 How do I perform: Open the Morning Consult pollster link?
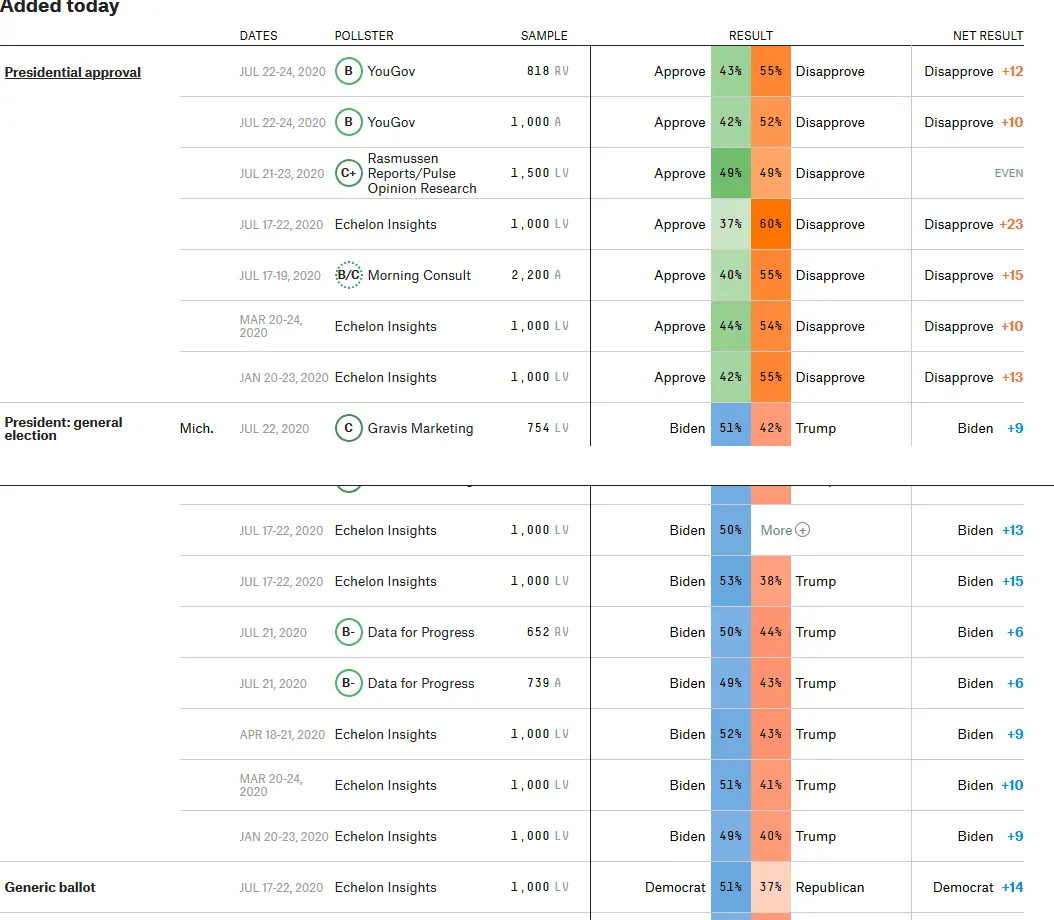419,276
